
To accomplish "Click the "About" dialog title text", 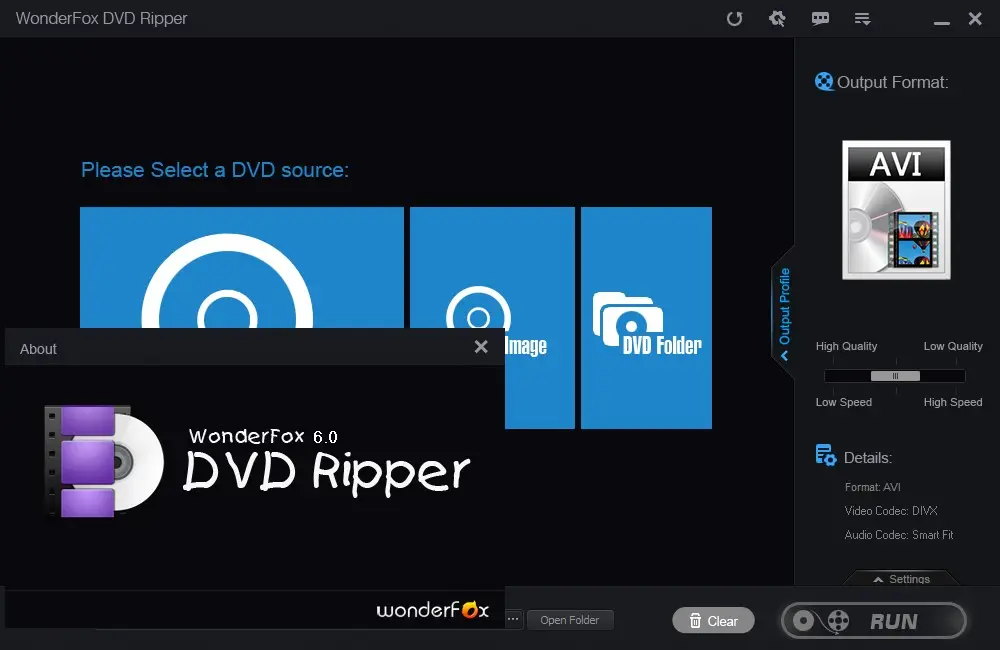I will [x=38, y=349].
